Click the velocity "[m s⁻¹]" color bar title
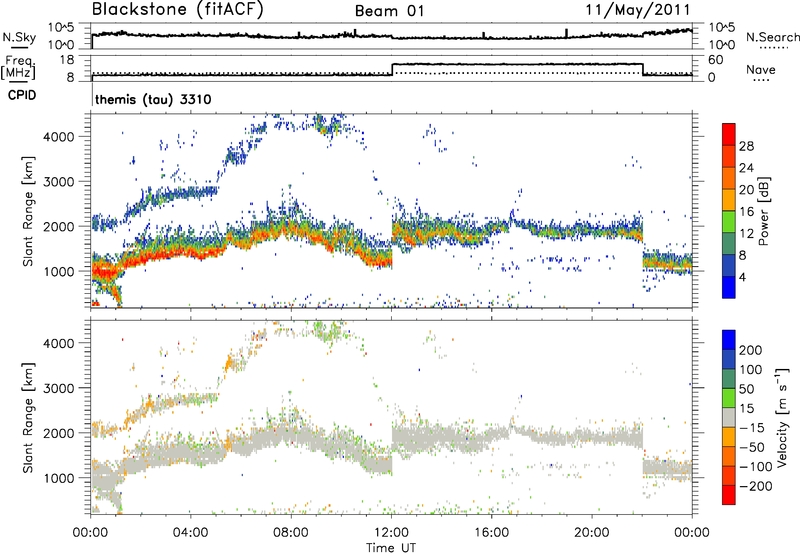 click(x=782, y=418)
